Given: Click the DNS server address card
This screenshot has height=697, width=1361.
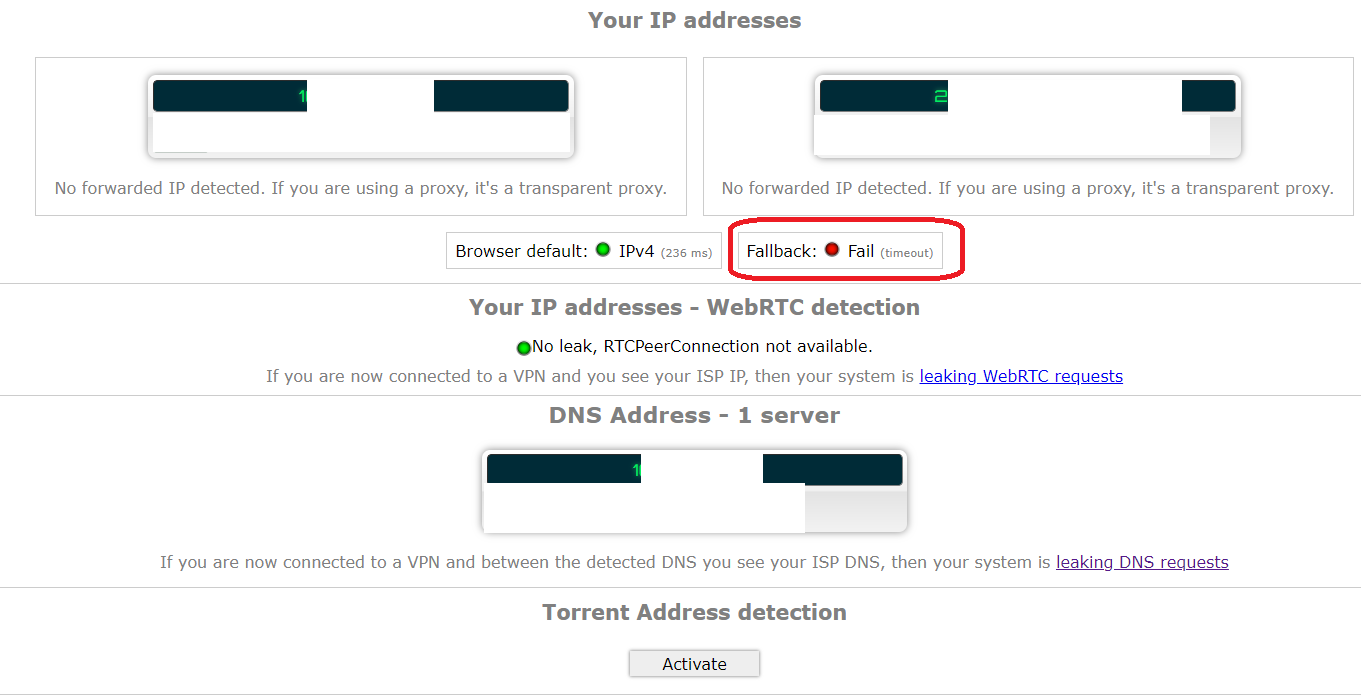Looking at the screenshot, I should [x=694, y=490].
